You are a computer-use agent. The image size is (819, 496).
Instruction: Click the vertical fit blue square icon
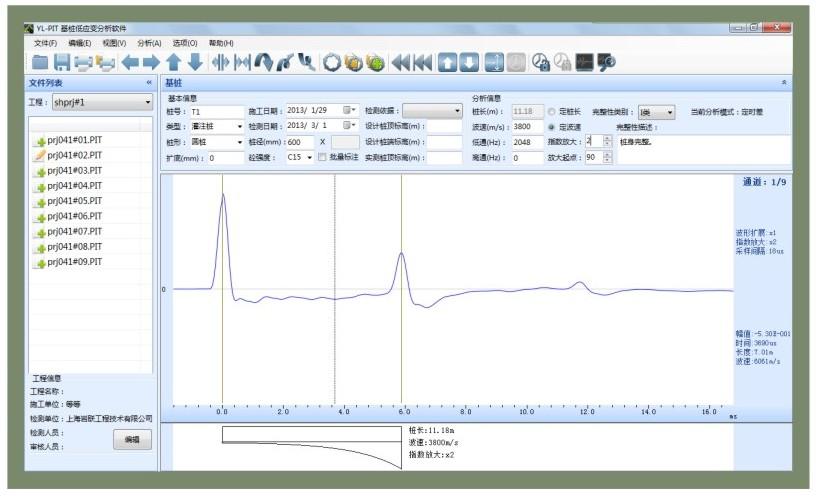tap(494, 63)
